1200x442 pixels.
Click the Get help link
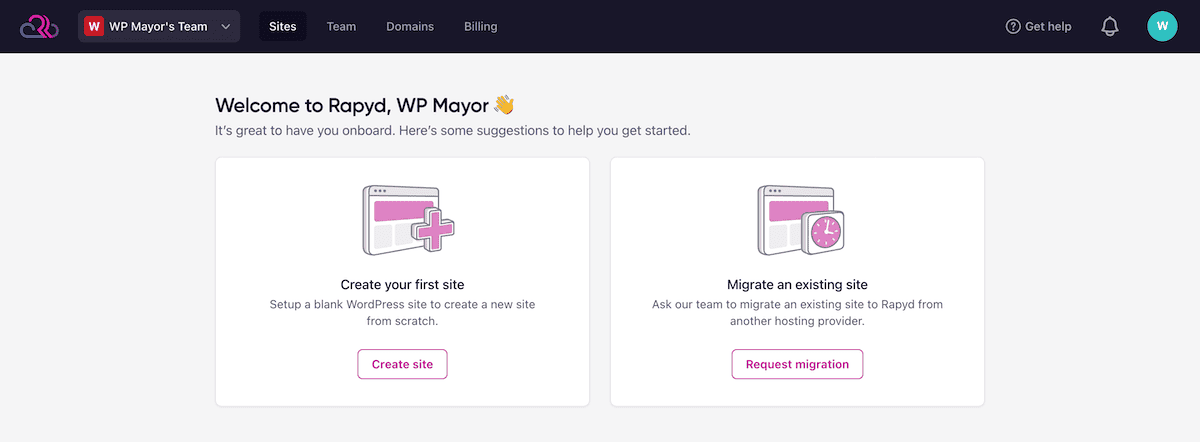1038,27
